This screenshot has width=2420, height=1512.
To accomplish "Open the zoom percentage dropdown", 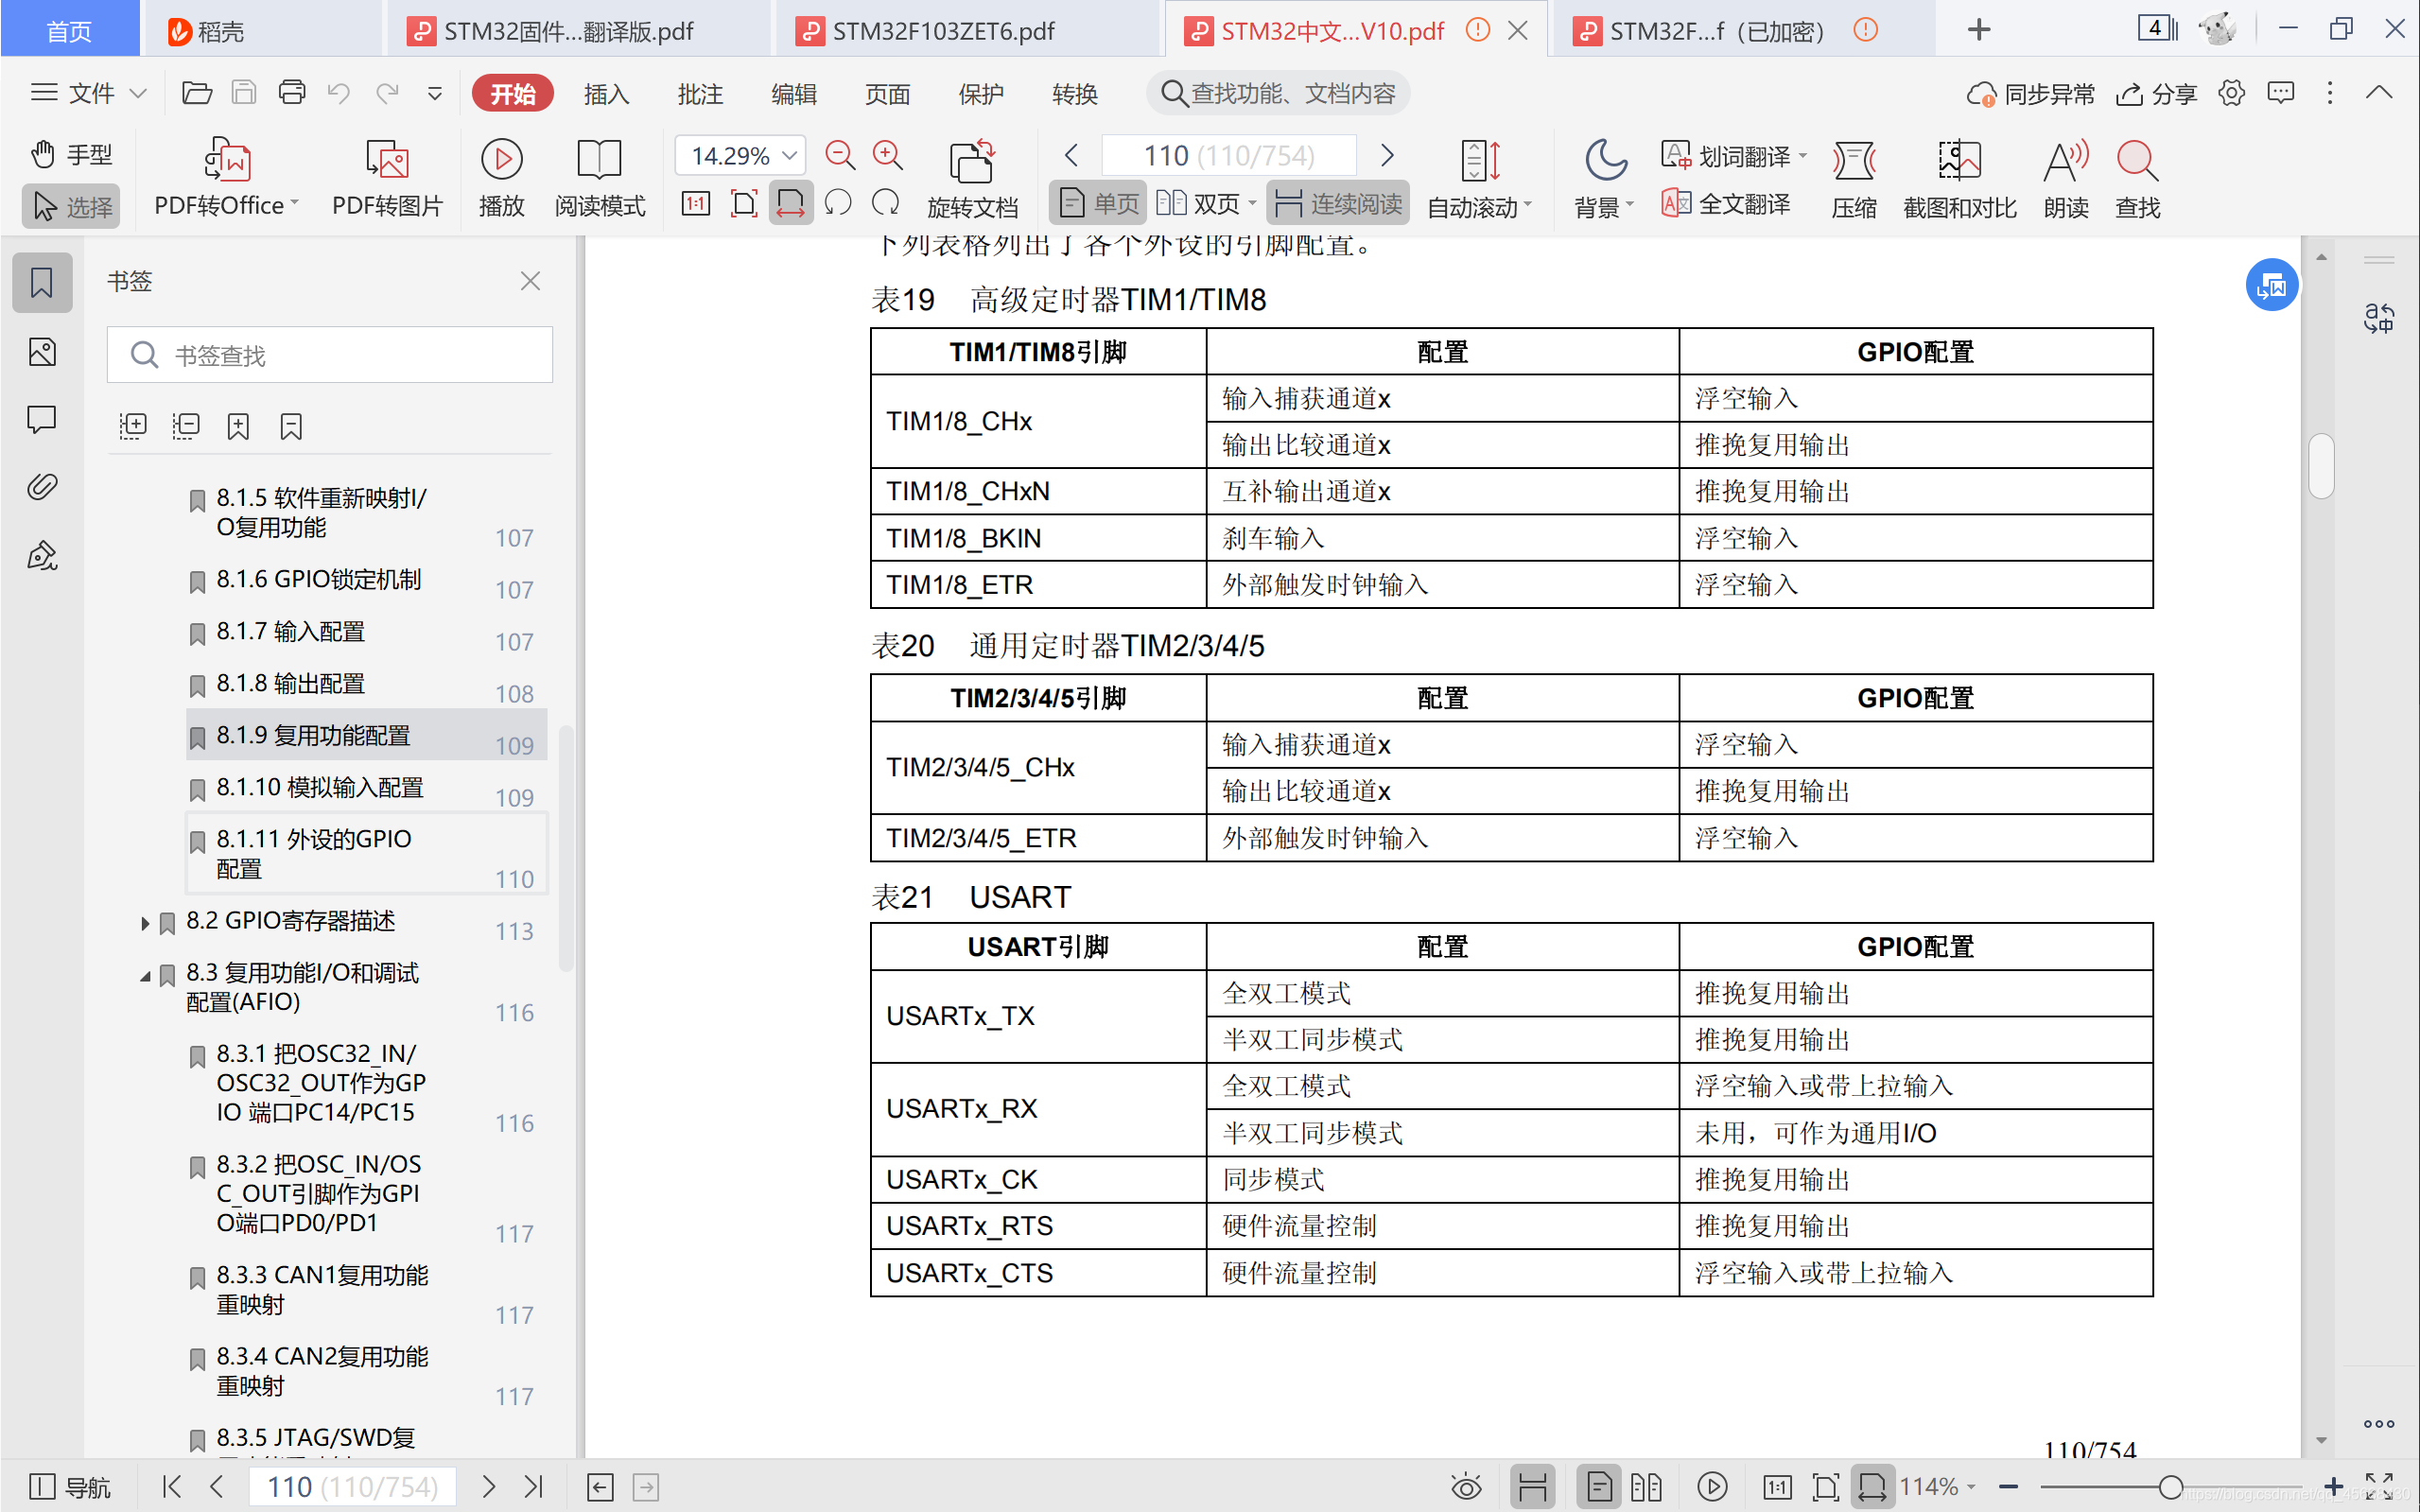I will coord(790,155).
